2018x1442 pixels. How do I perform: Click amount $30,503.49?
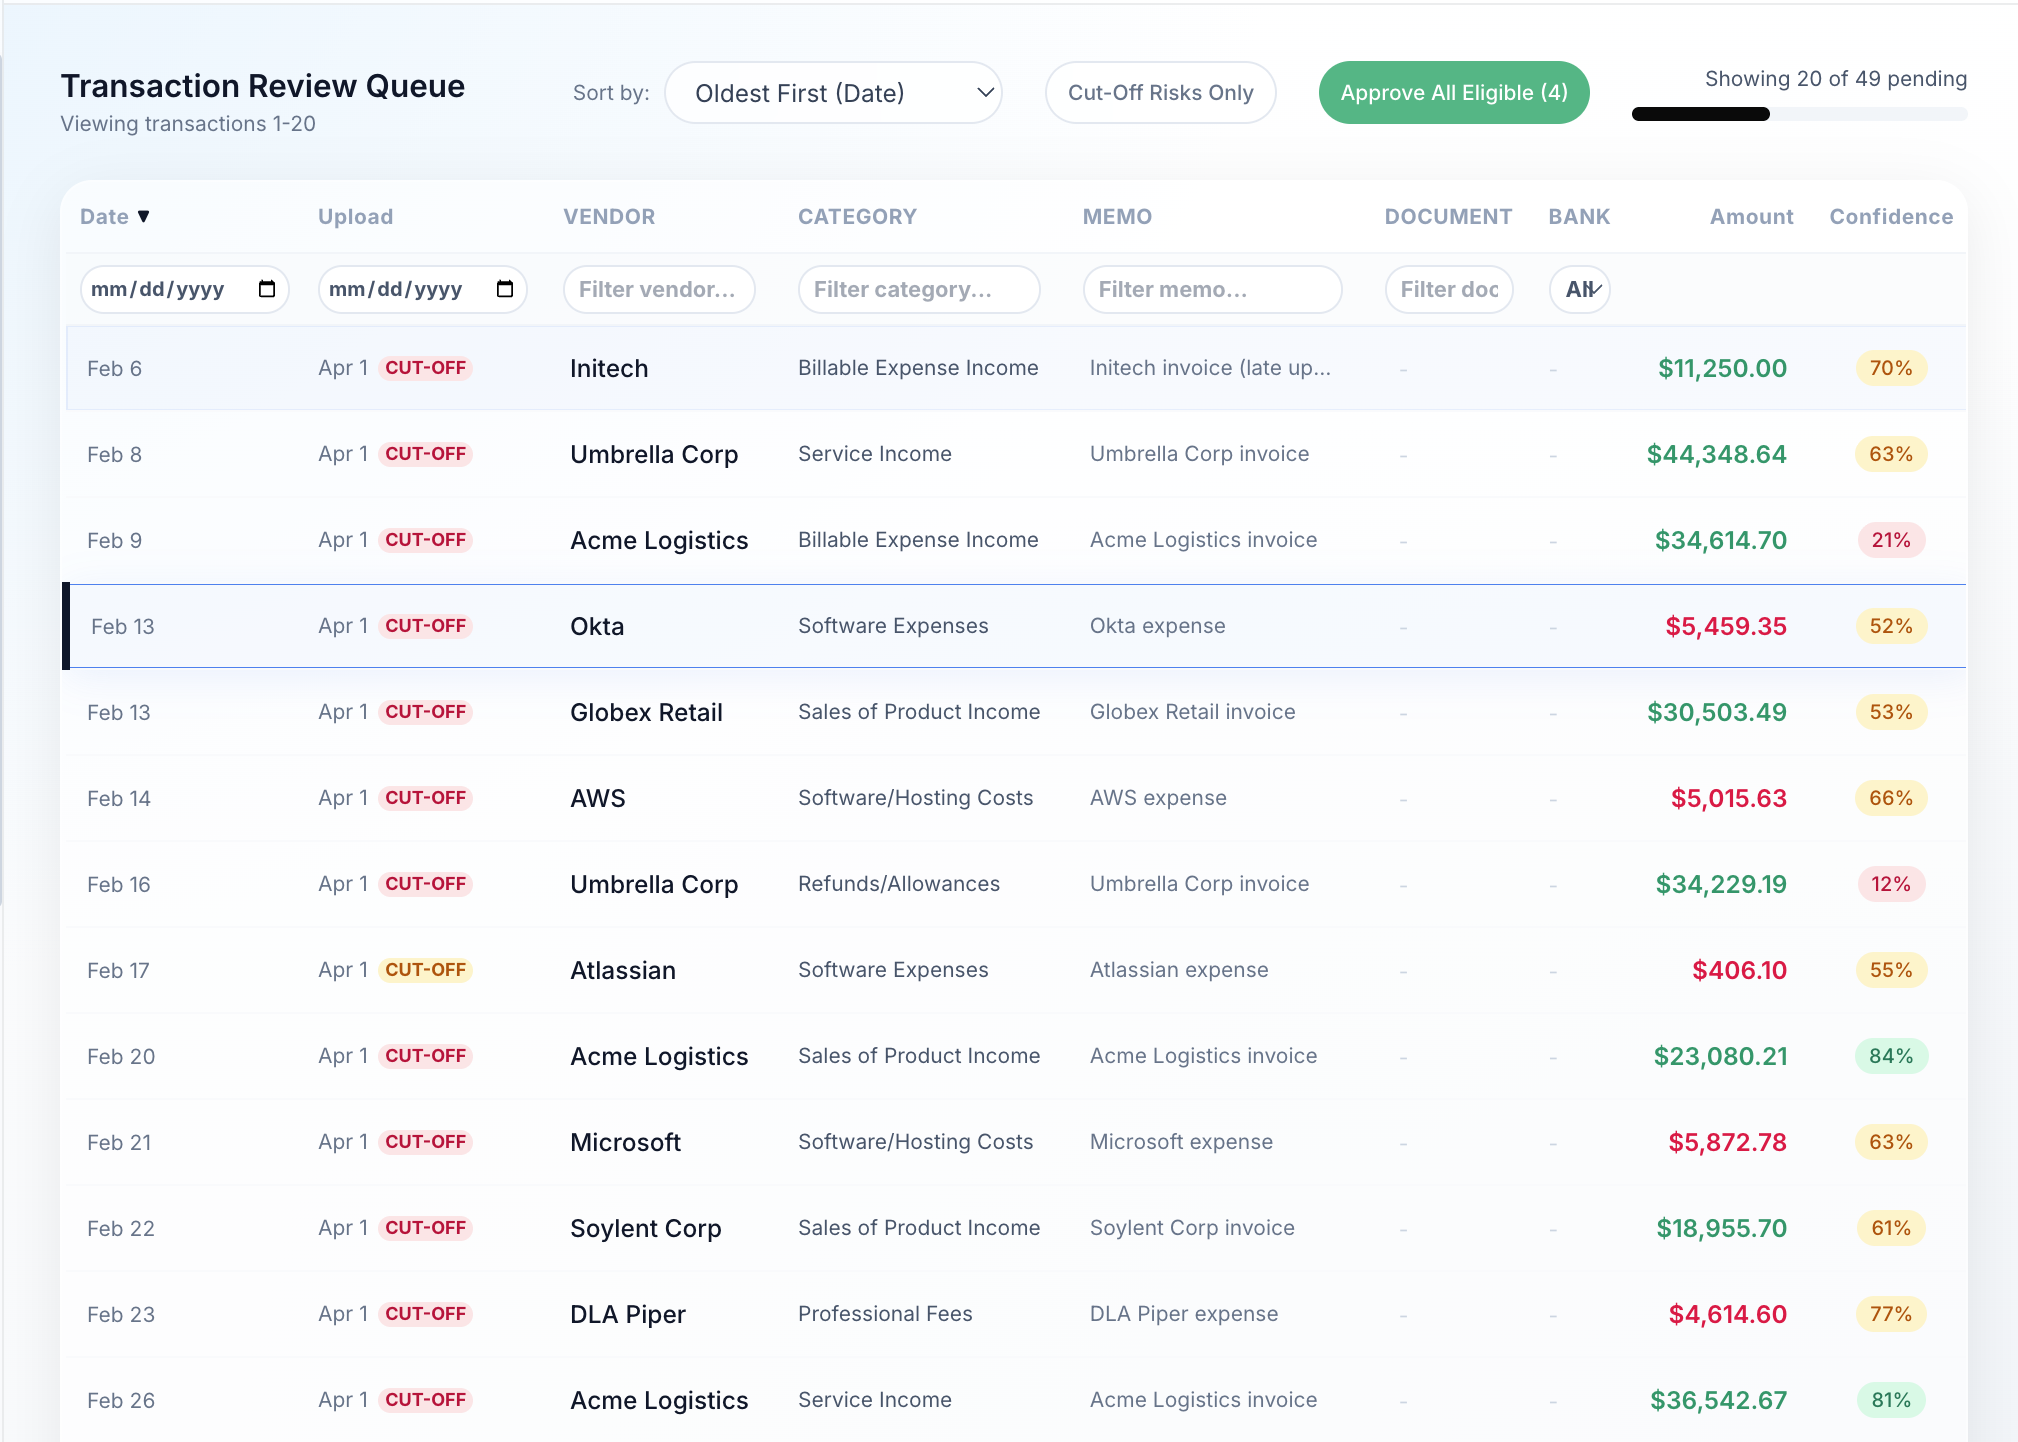point(1717,712)
